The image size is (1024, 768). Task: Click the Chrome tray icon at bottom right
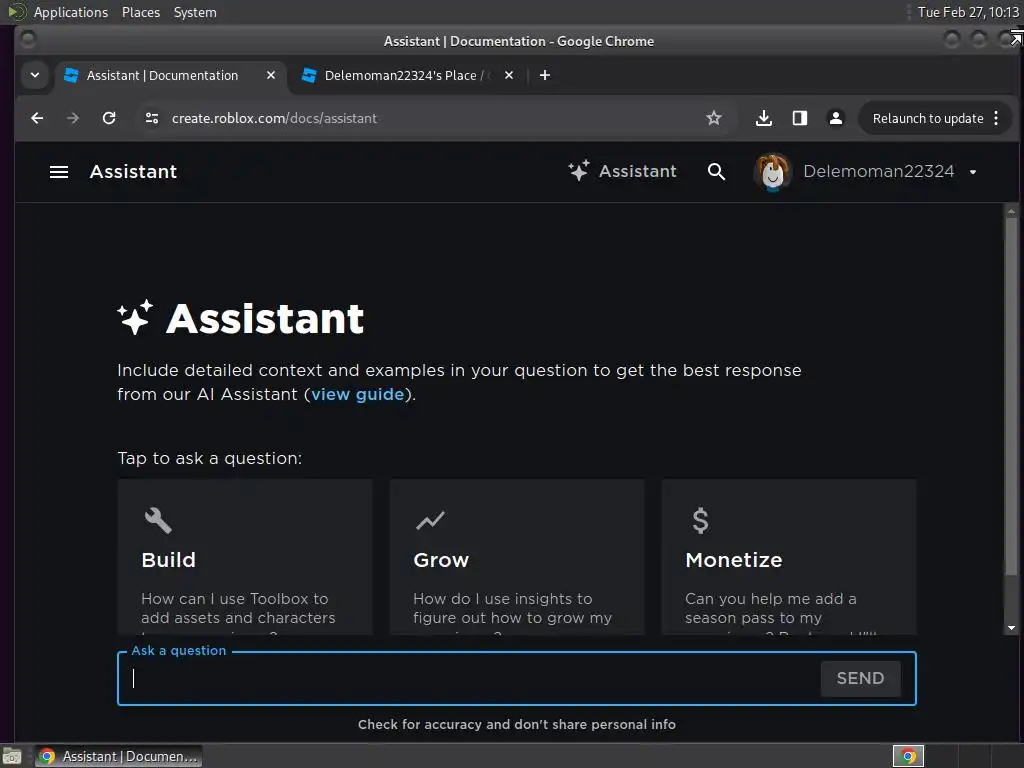(x=908, y=756)
